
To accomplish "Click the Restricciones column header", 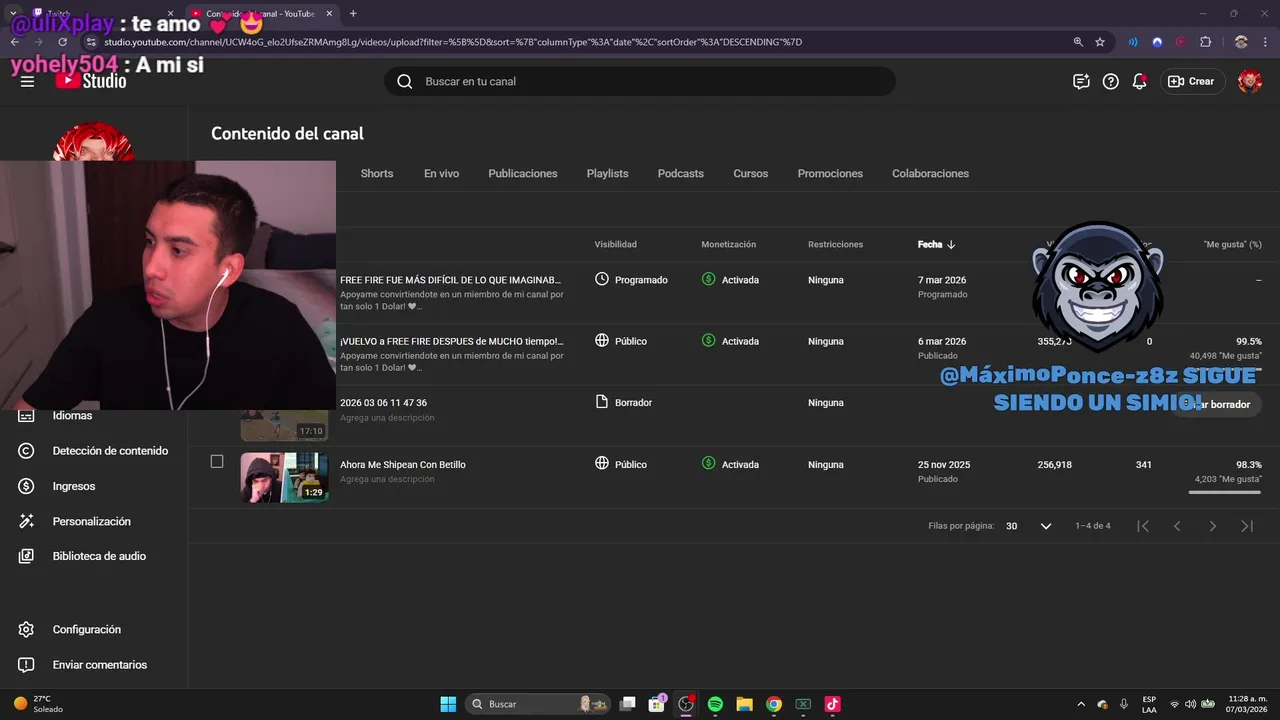I will coord(835,244).
